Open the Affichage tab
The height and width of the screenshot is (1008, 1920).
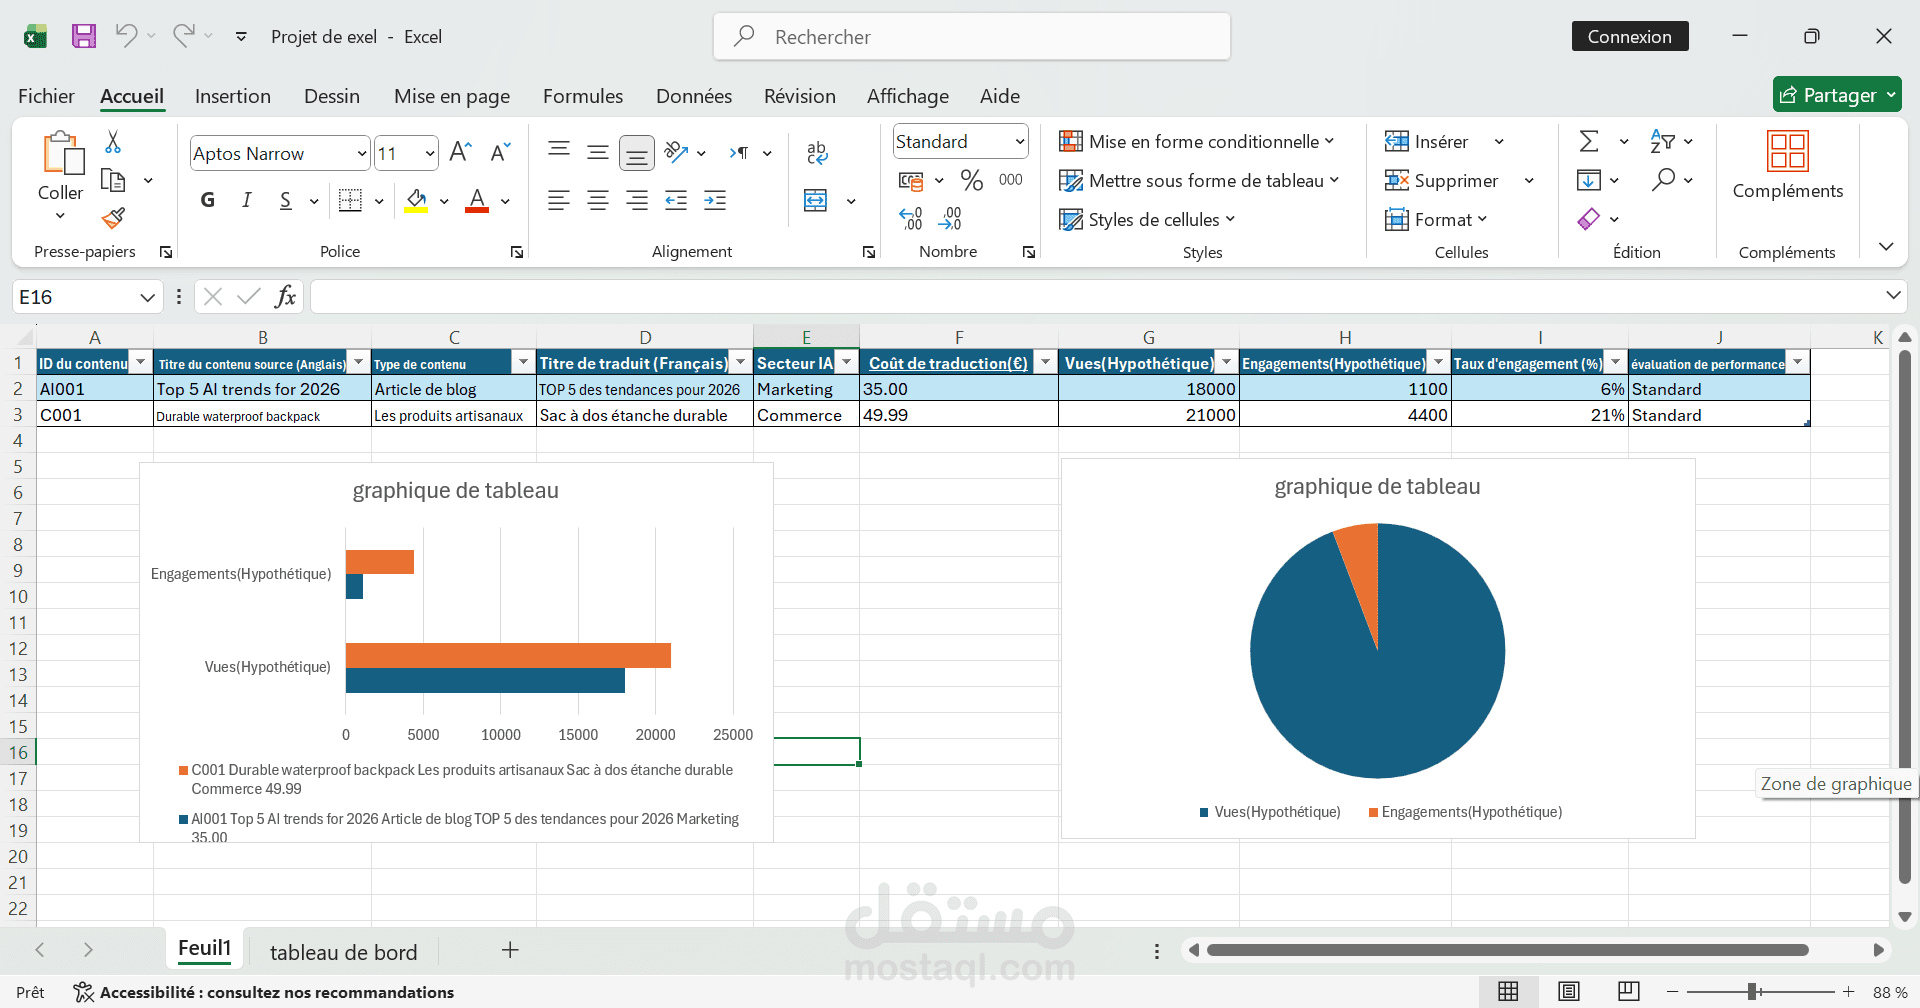(x=908, y=96)
